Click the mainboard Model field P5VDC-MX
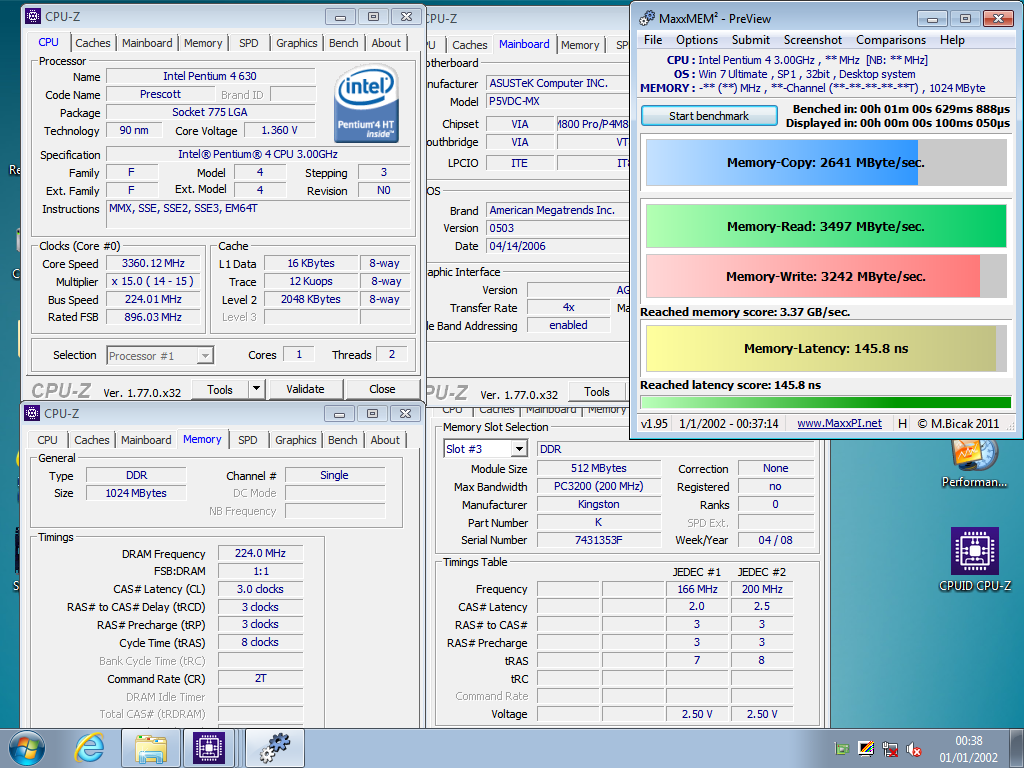 558,101
